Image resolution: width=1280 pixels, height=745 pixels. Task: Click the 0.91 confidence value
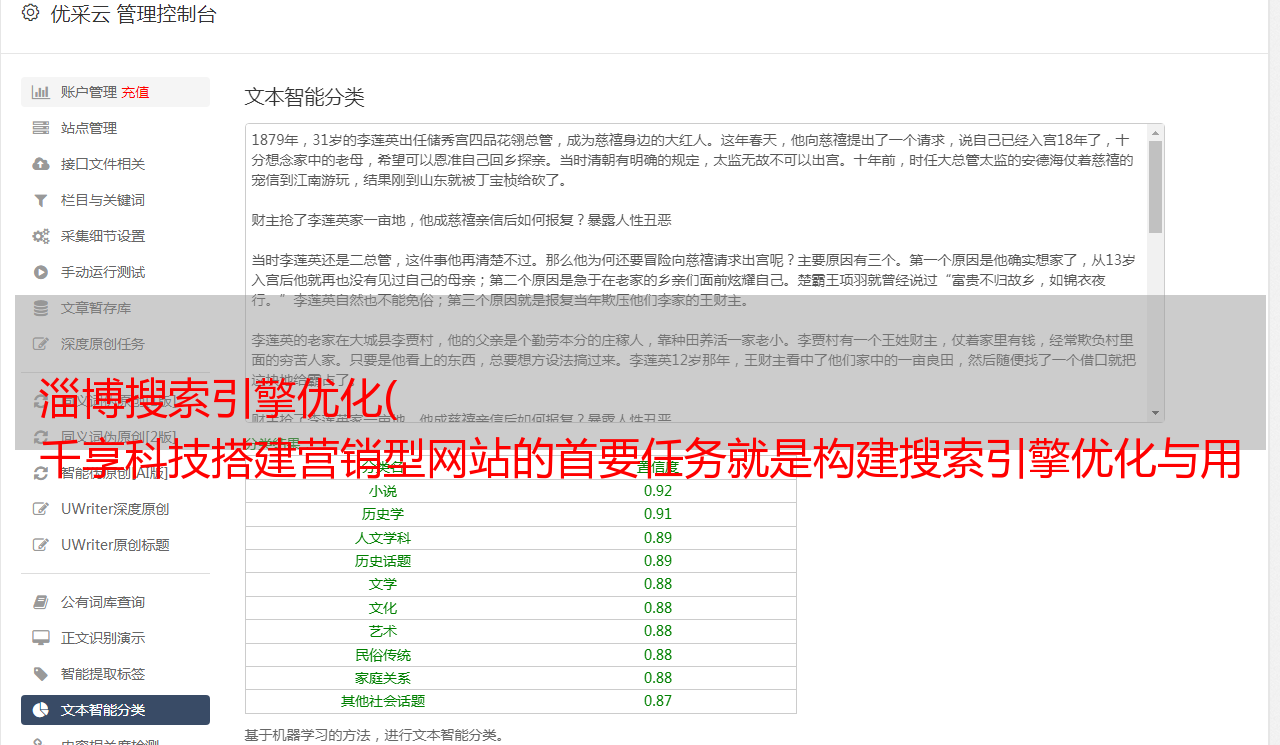coord(658,514)
